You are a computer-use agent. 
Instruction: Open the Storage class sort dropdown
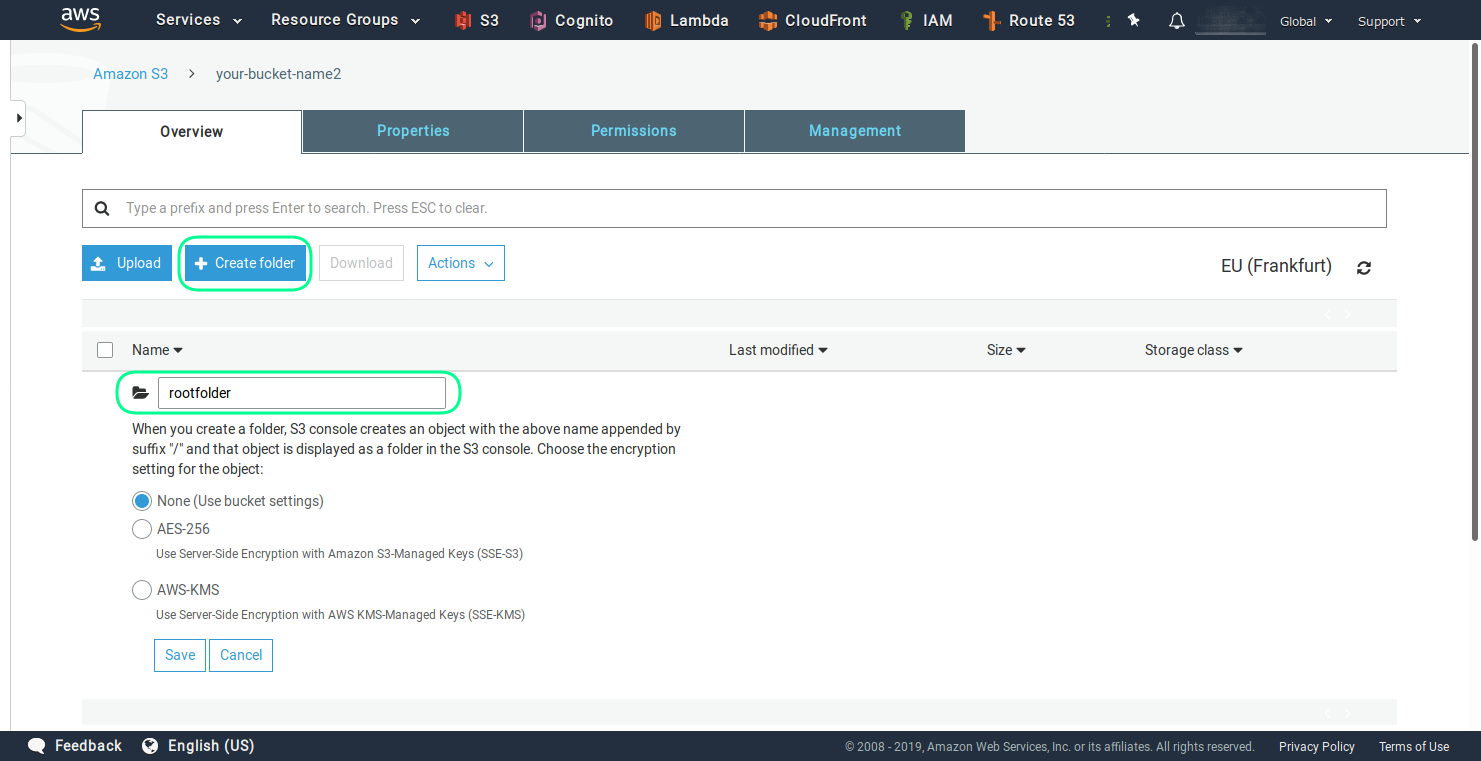1193,350
